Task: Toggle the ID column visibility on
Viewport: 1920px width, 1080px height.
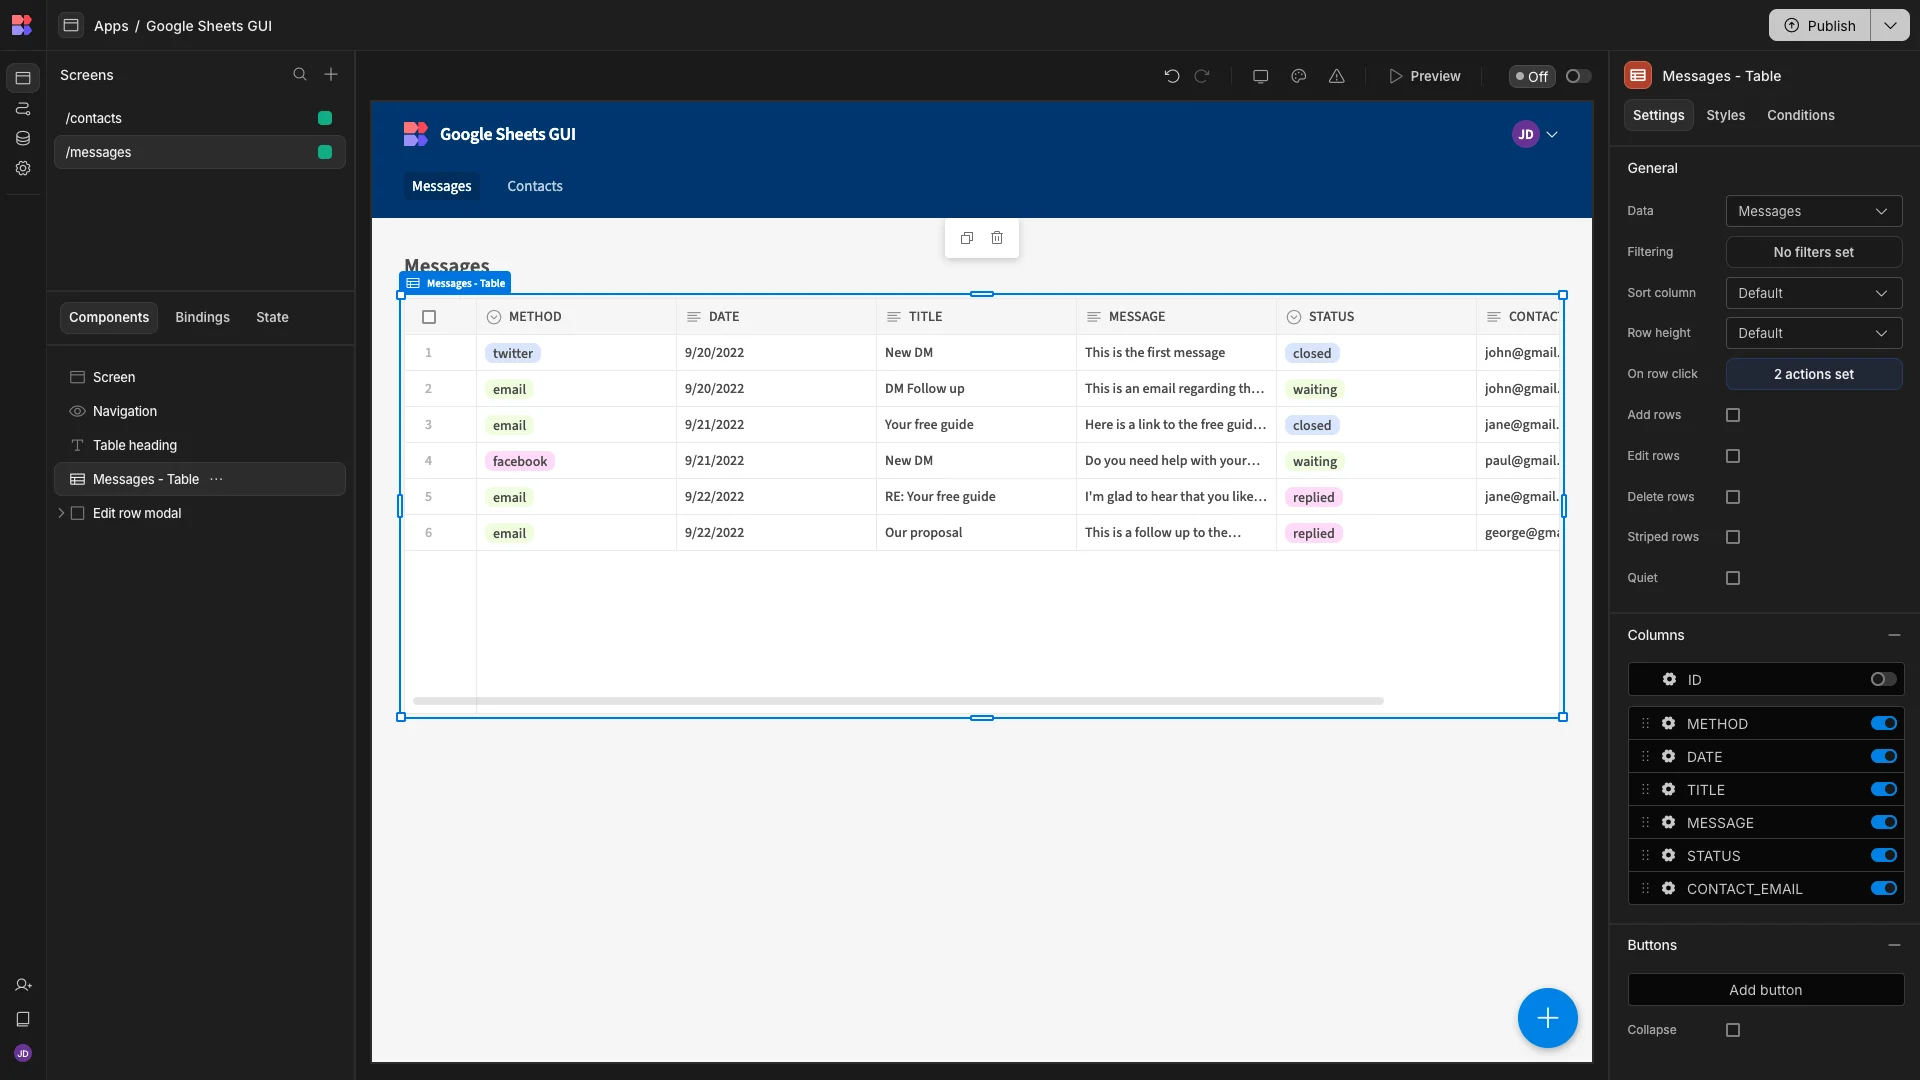Action: pyautogui.click(x=1884, y=680)
